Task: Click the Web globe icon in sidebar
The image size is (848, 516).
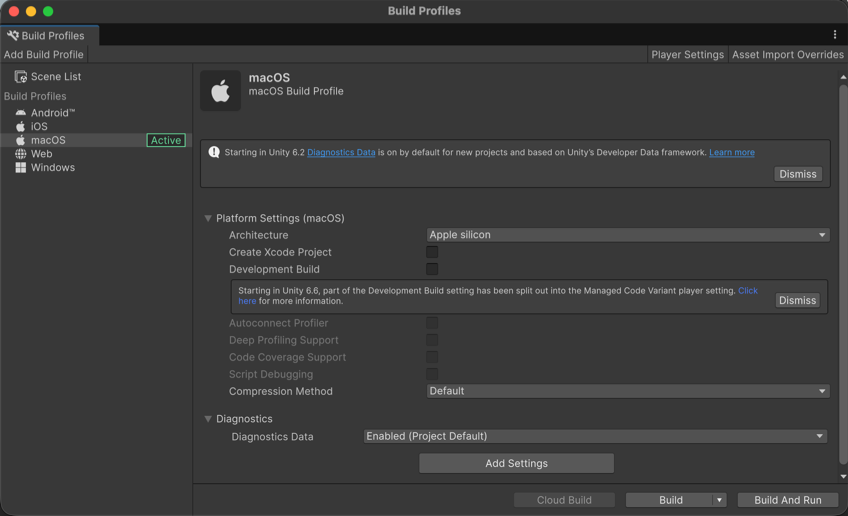Action: coord(21,154)
